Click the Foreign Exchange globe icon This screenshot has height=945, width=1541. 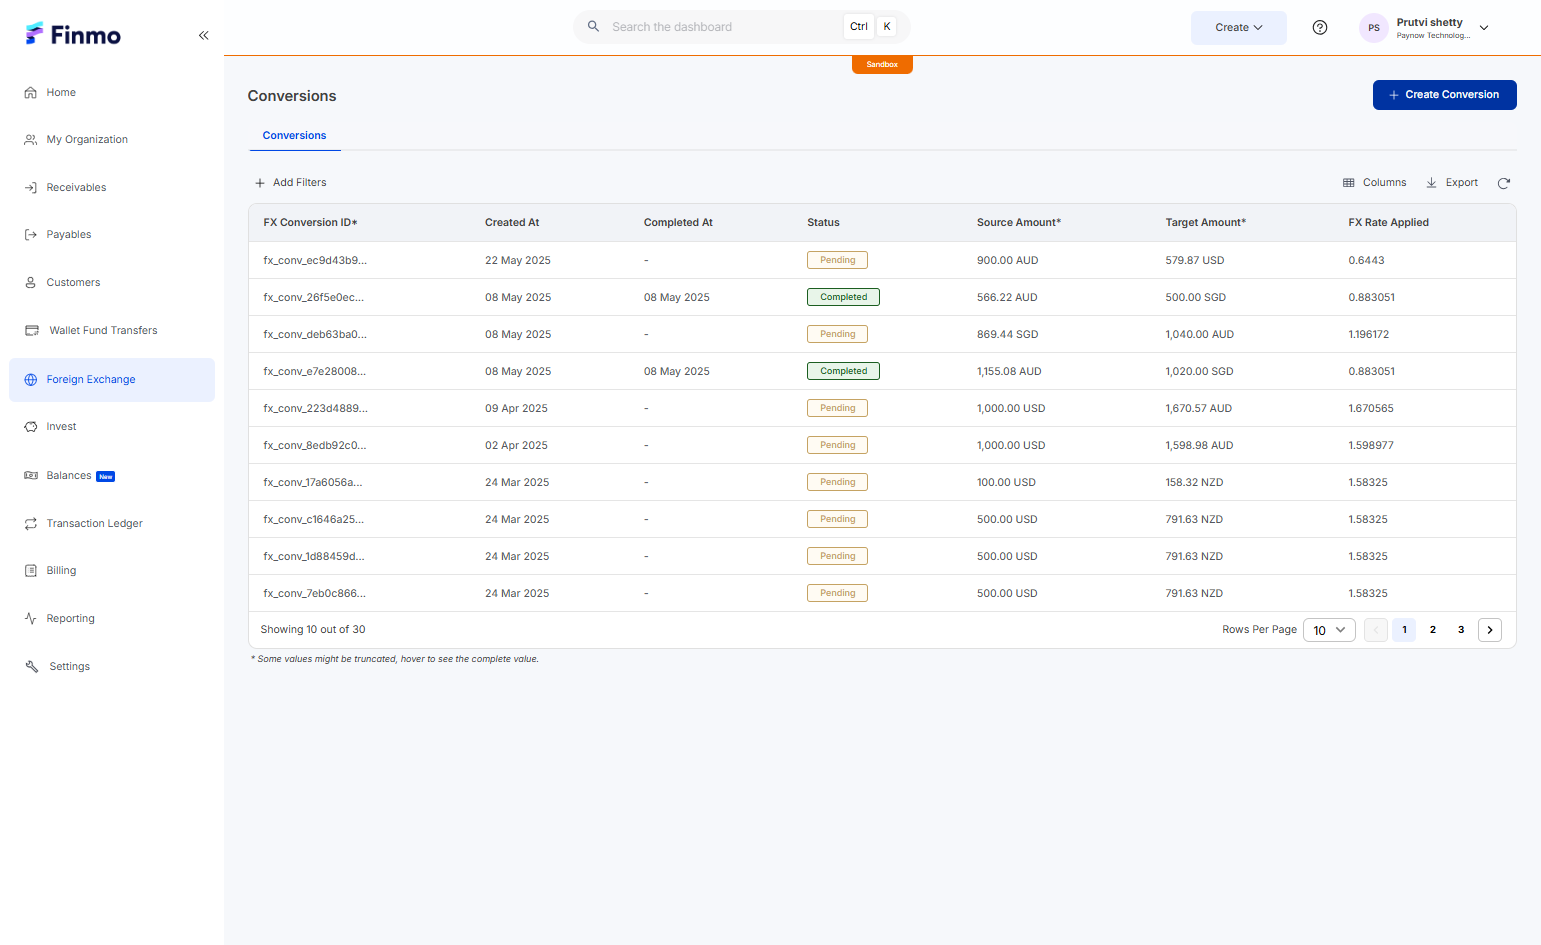click(31, 380)
